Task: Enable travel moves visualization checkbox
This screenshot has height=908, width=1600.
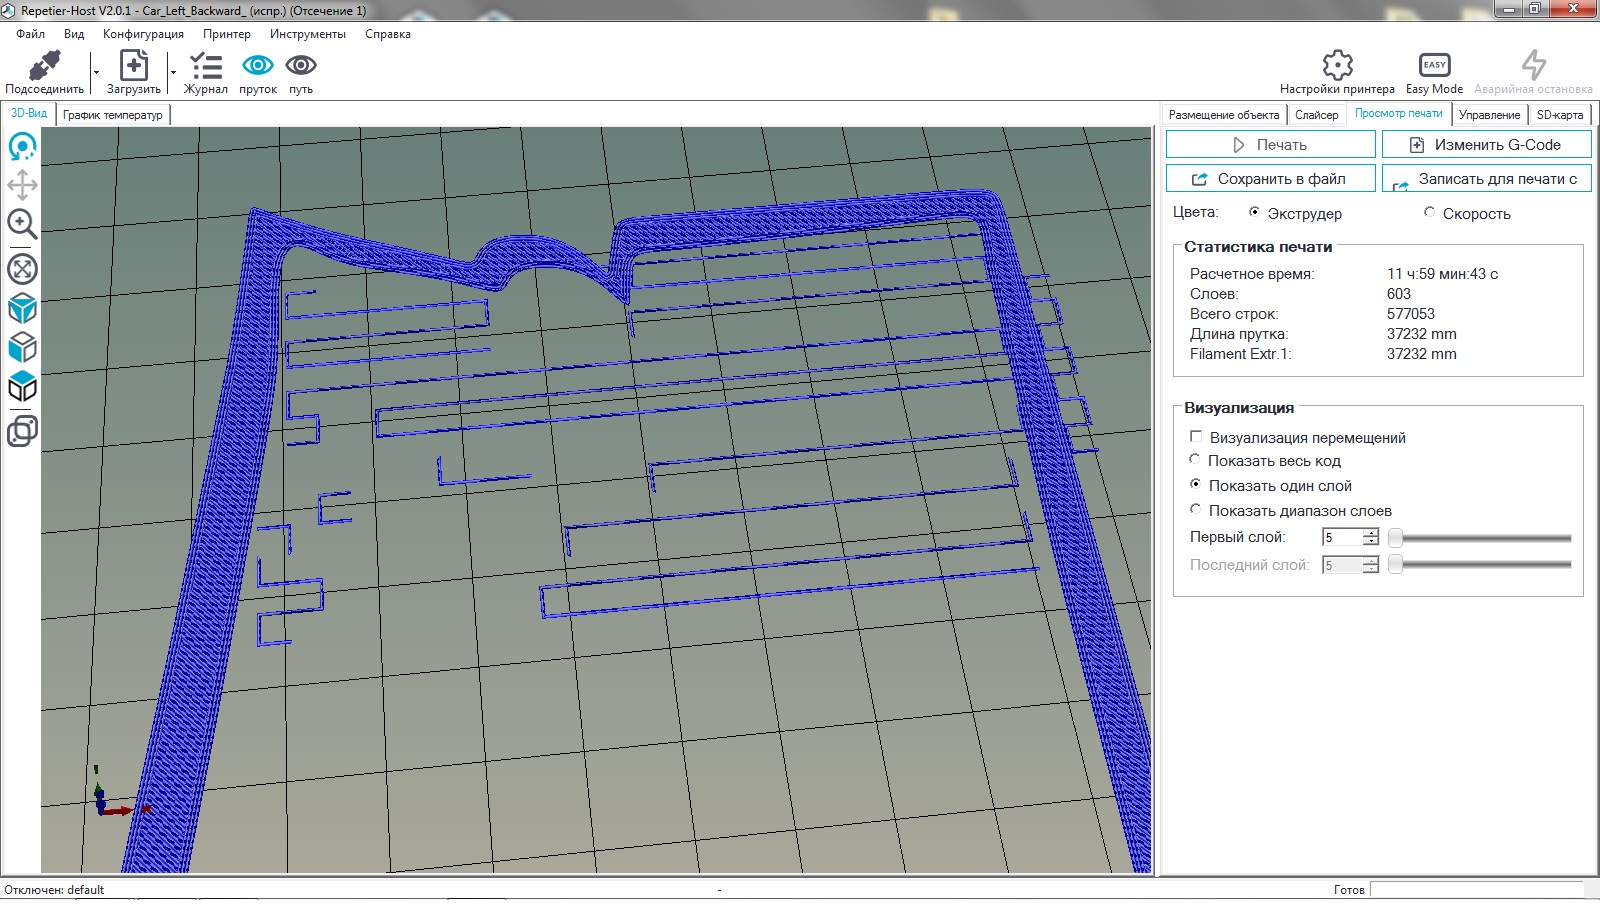Action: click(x=1196, y=437)
